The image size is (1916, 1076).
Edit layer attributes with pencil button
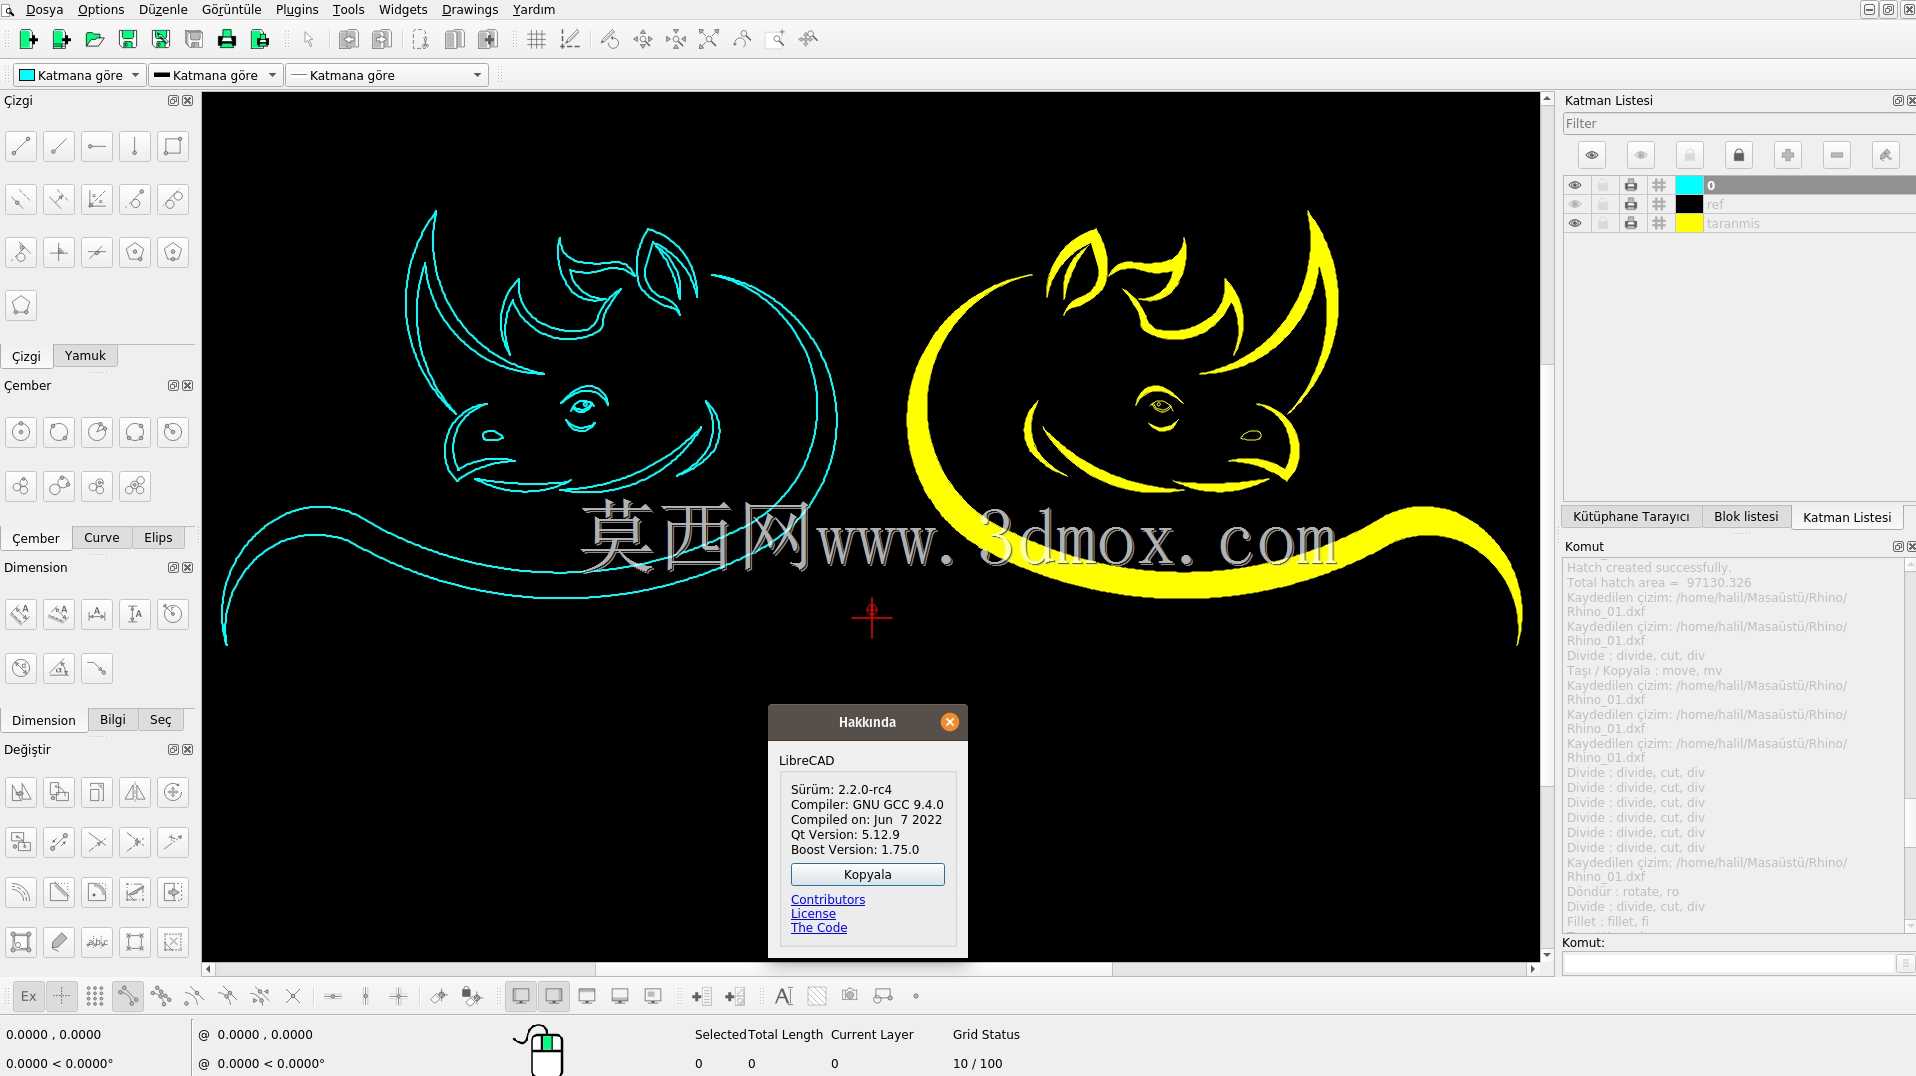pos(1885,155)
